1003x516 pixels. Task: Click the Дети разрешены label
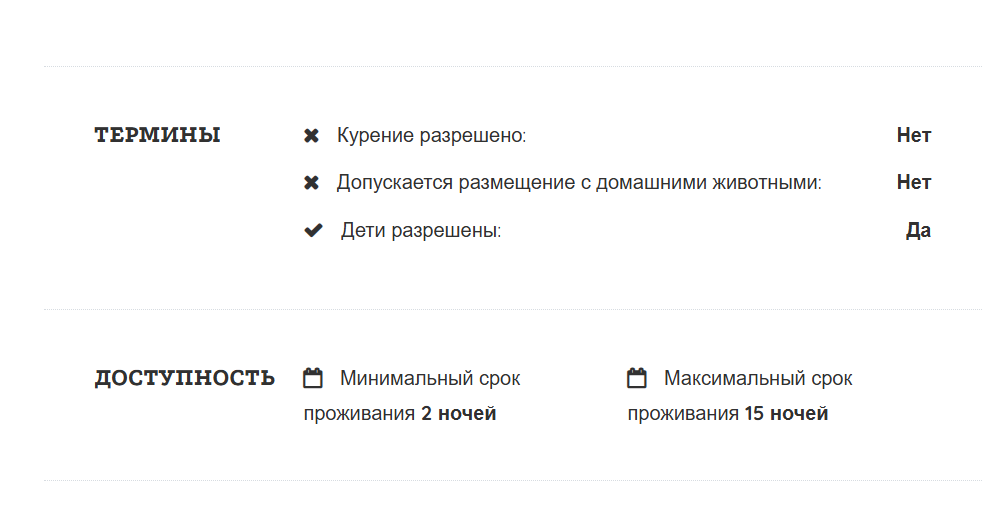point(420,231)
